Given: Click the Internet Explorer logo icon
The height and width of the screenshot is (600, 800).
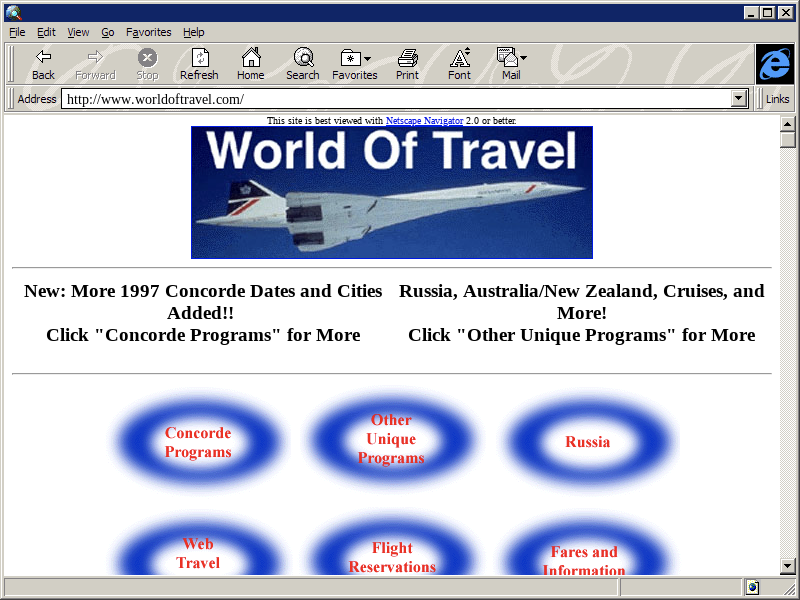Looking at the screenshot, I should [x=774, y=64].
